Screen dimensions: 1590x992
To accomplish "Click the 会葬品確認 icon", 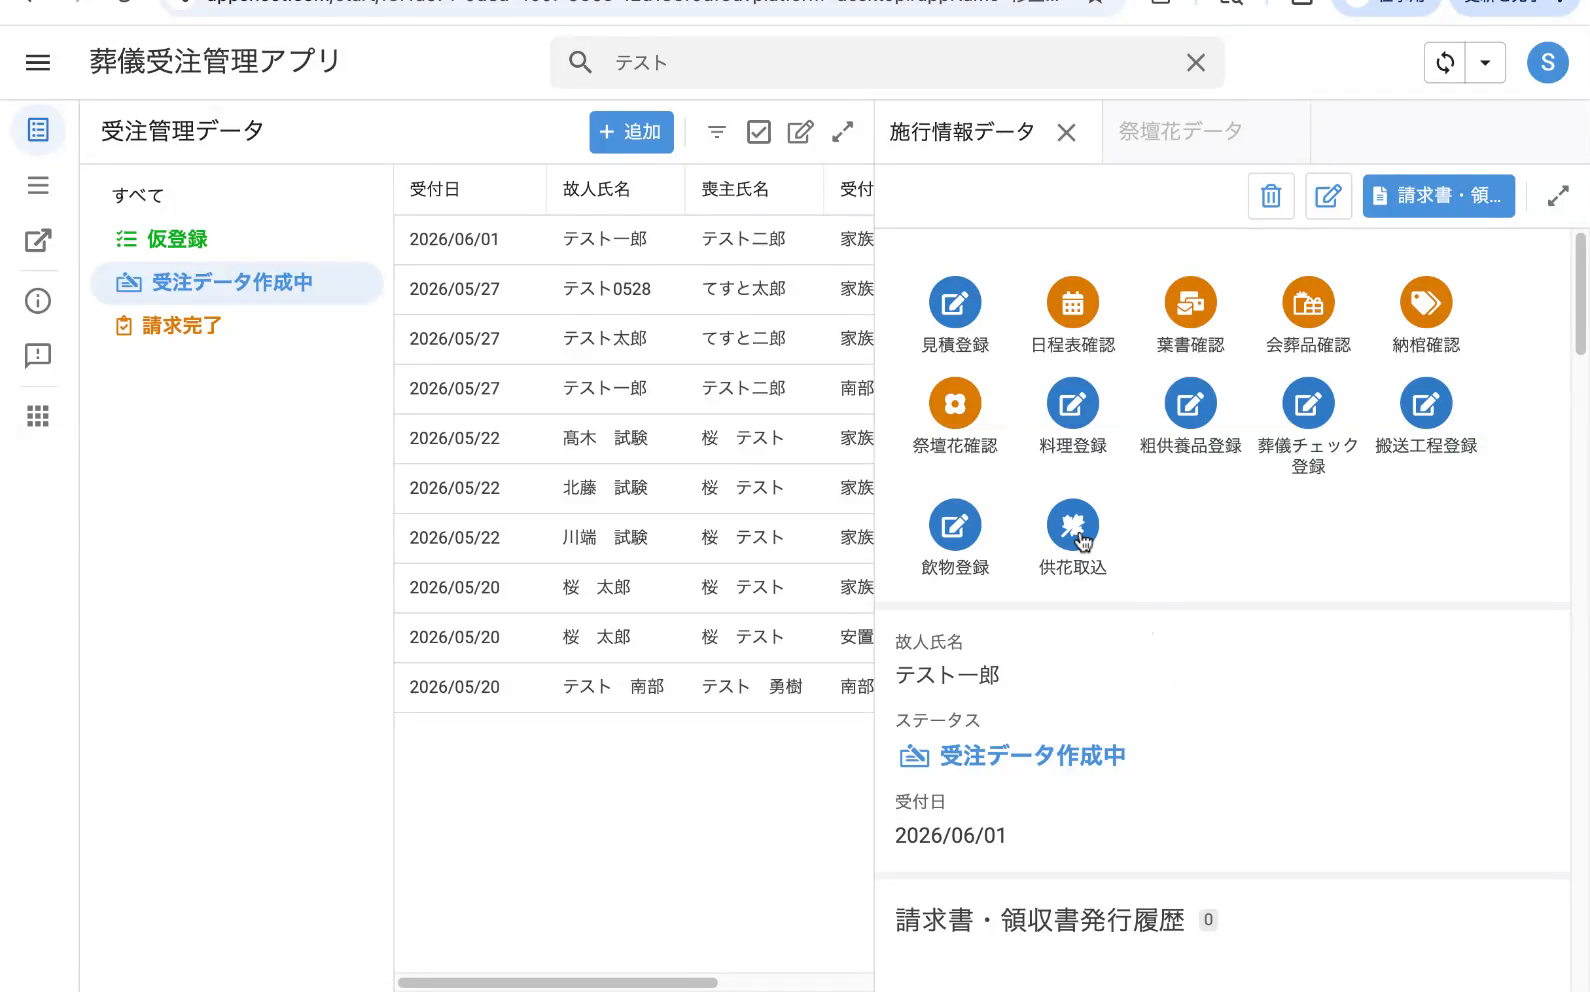I will pos(1308,302).
